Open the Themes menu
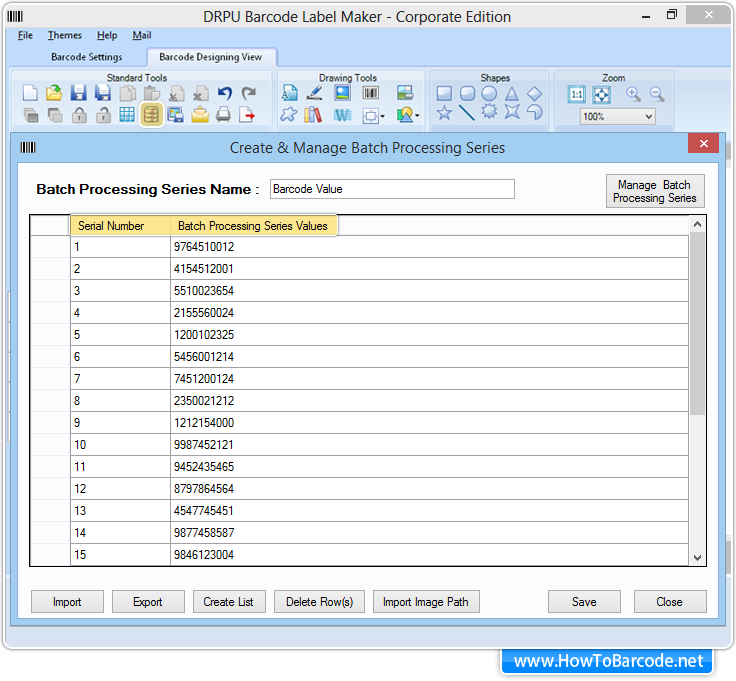The image size is (736, 681). (65, 36)
